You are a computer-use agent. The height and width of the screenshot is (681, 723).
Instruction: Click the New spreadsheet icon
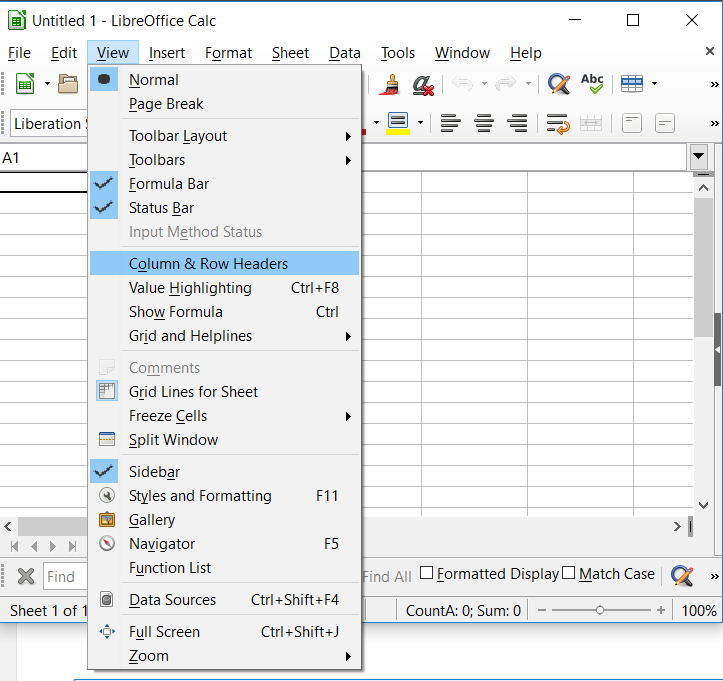click(x=25, y=84)
